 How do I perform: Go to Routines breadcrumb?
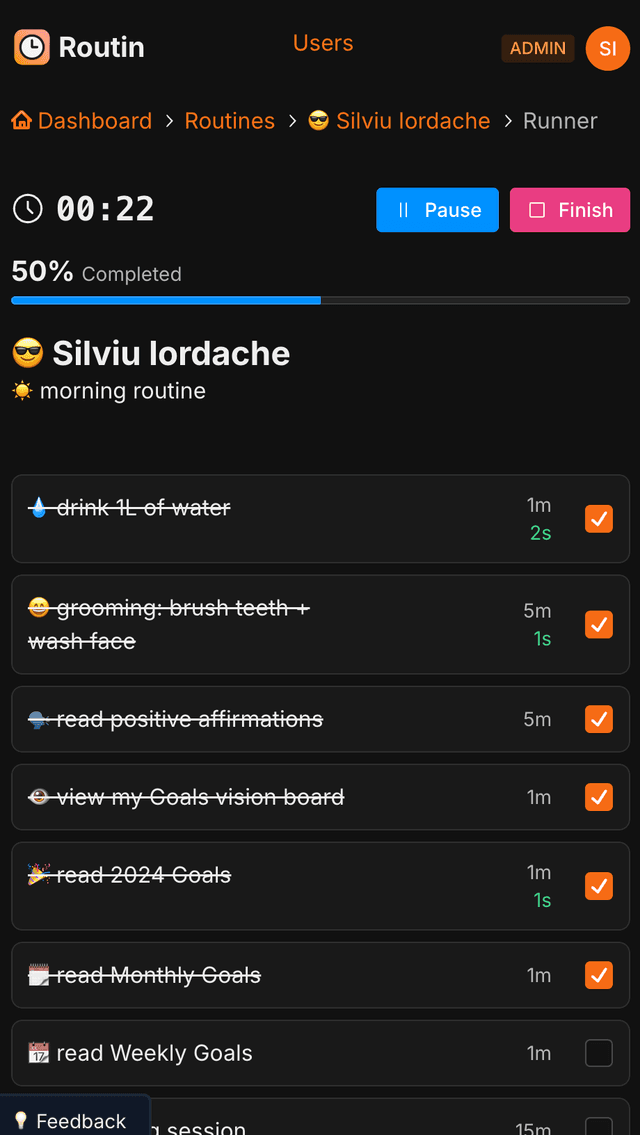(x=230, y=121)
